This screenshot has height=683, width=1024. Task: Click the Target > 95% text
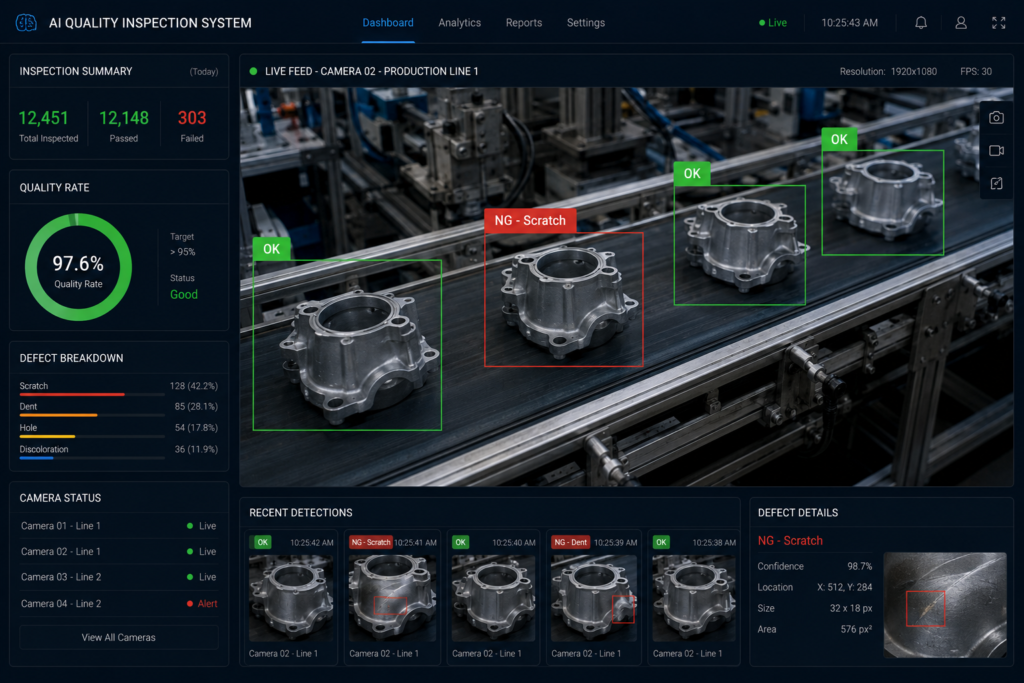tap(182, 244)
